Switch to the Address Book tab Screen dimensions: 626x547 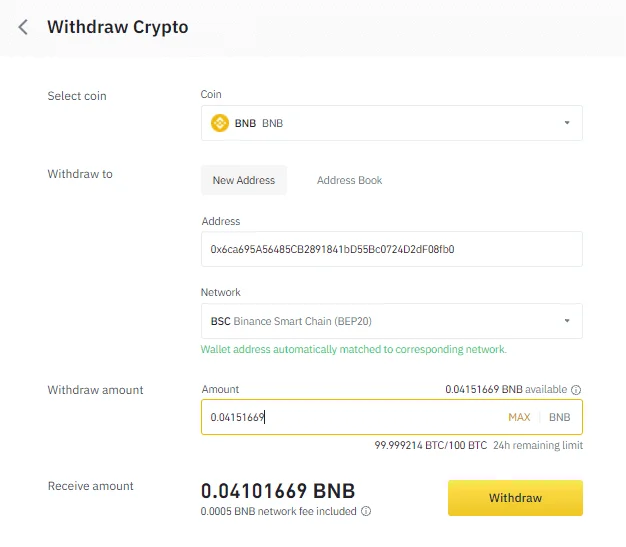tap(349, 180)
